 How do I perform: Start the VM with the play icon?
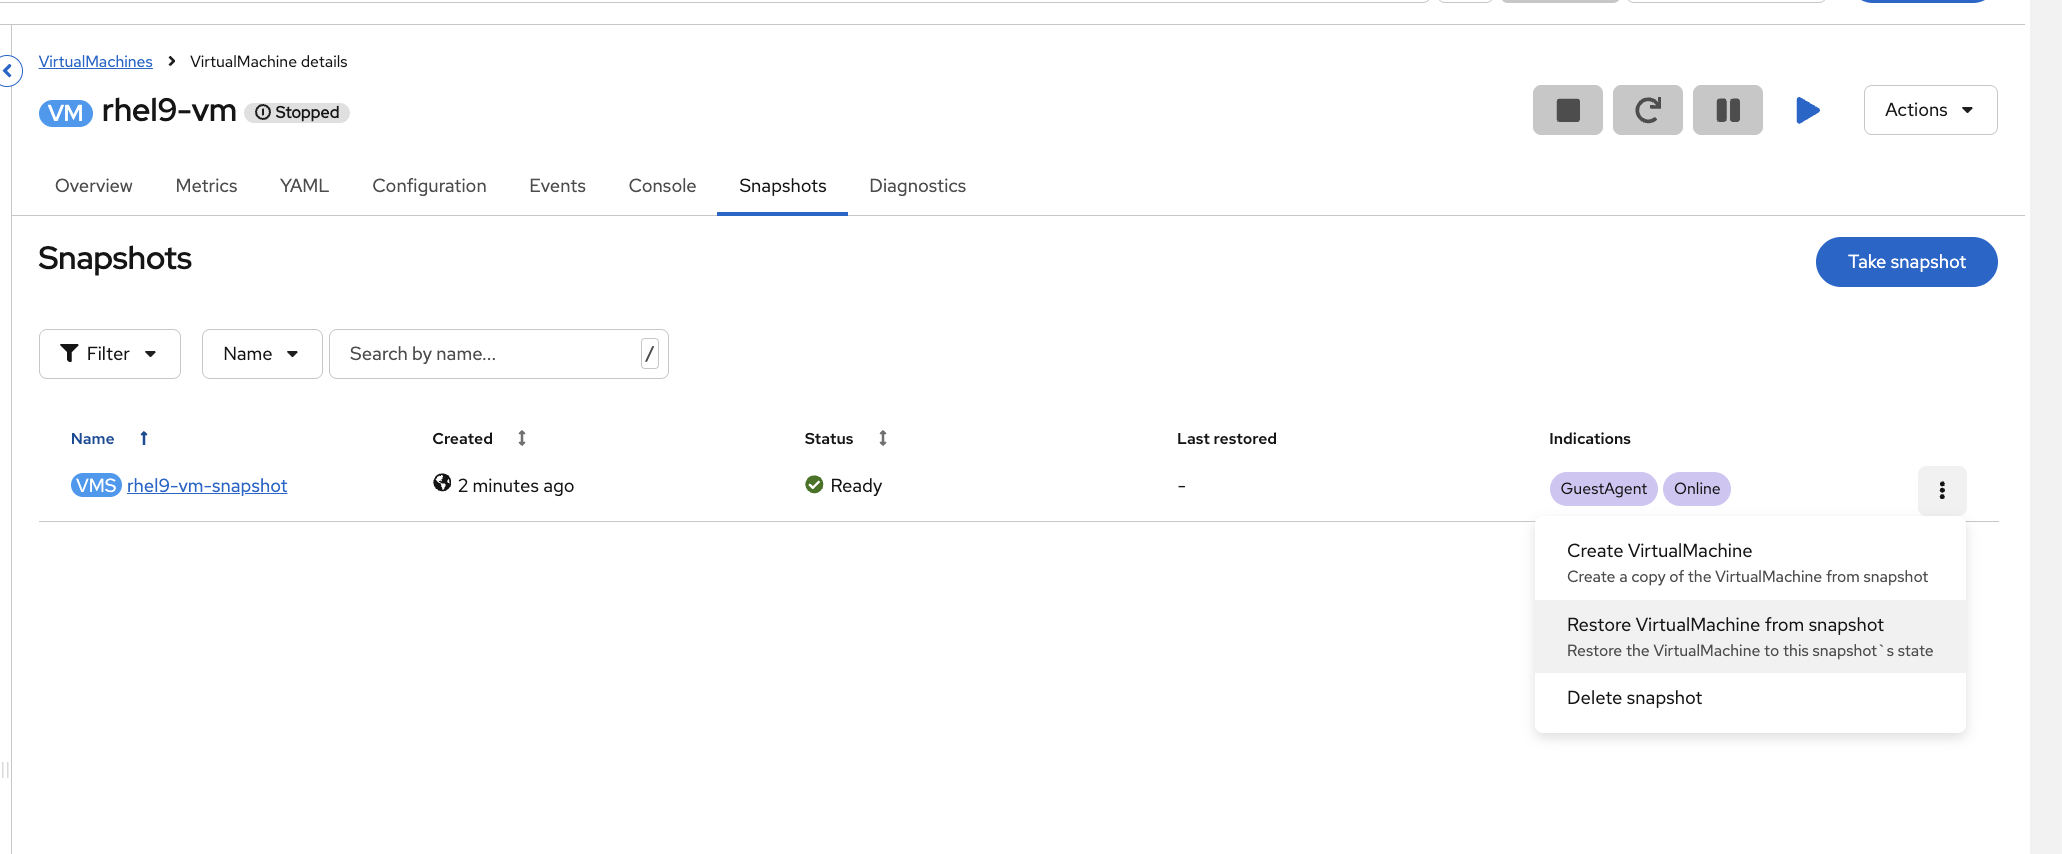click(x=1807, y=110)
